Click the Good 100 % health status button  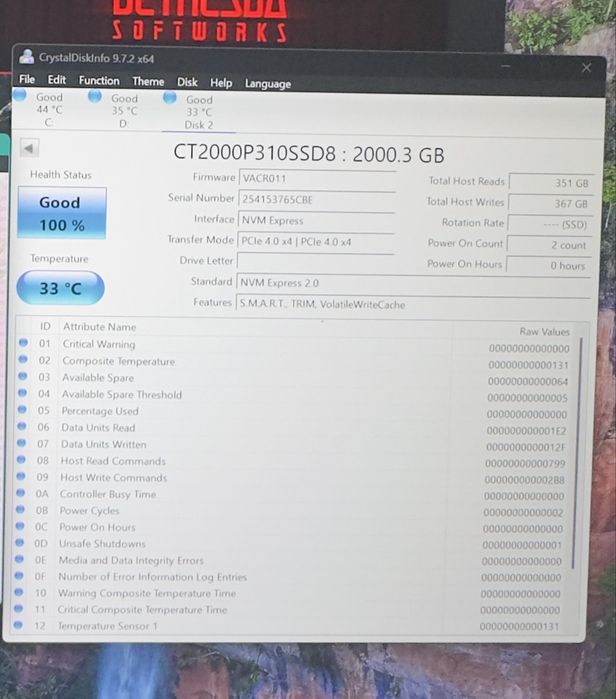pos(62,213)
